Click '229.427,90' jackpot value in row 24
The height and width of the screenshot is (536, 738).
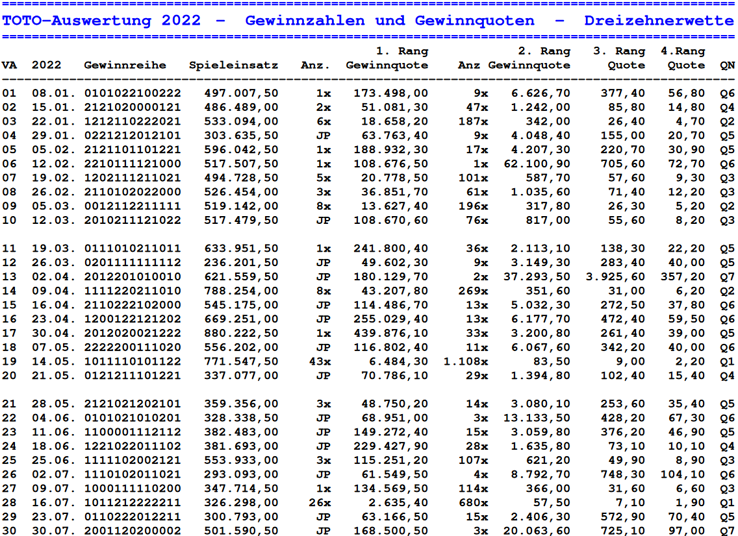point(391,446)
